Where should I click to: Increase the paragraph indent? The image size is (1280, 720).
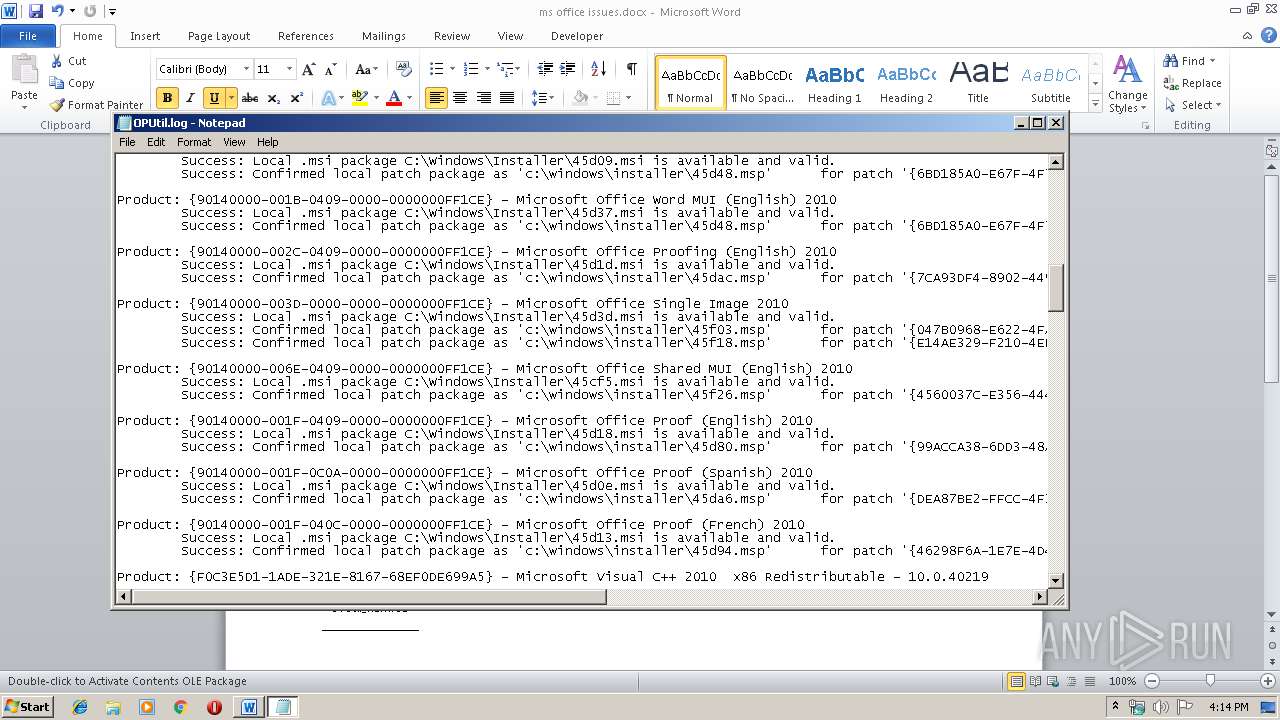(x=567, y=69)
